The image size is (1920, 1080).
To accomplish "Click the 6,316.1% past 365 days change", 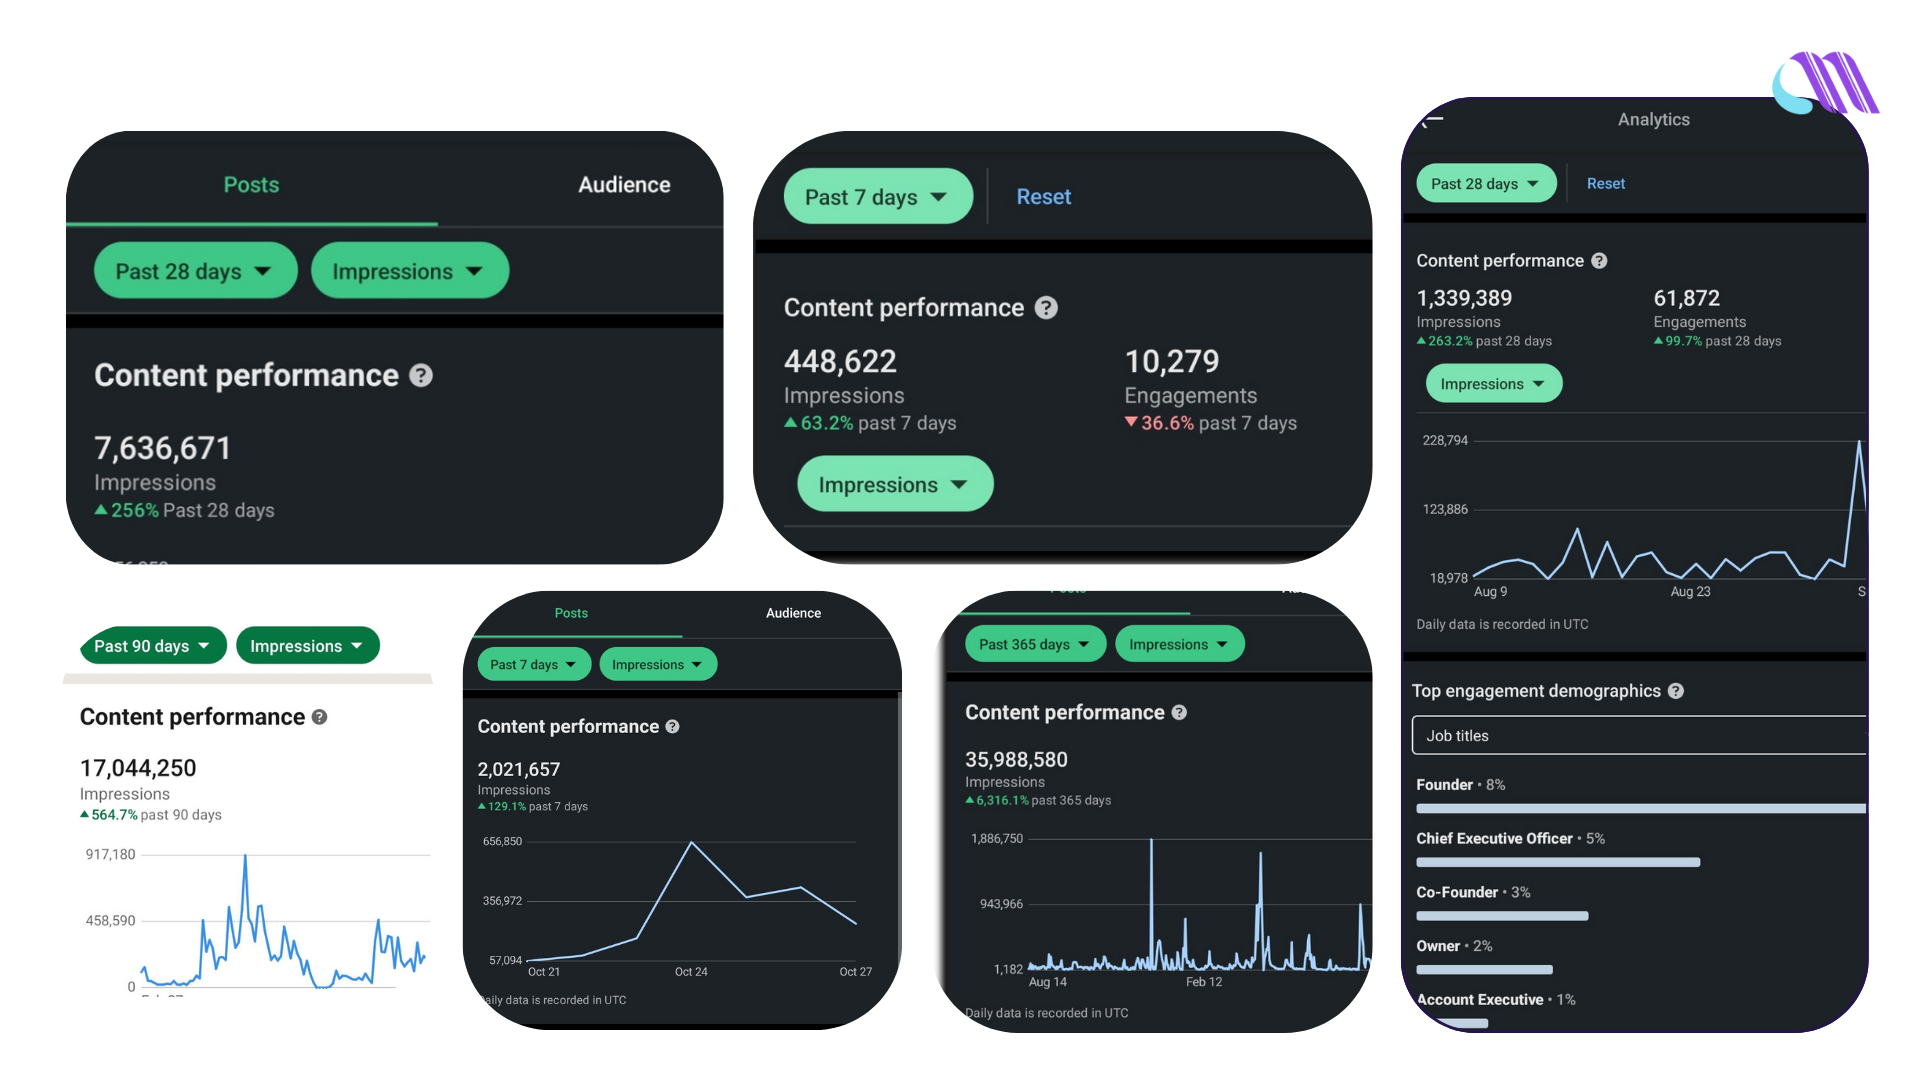I will pyautogui.click(x=1038, y=801).
